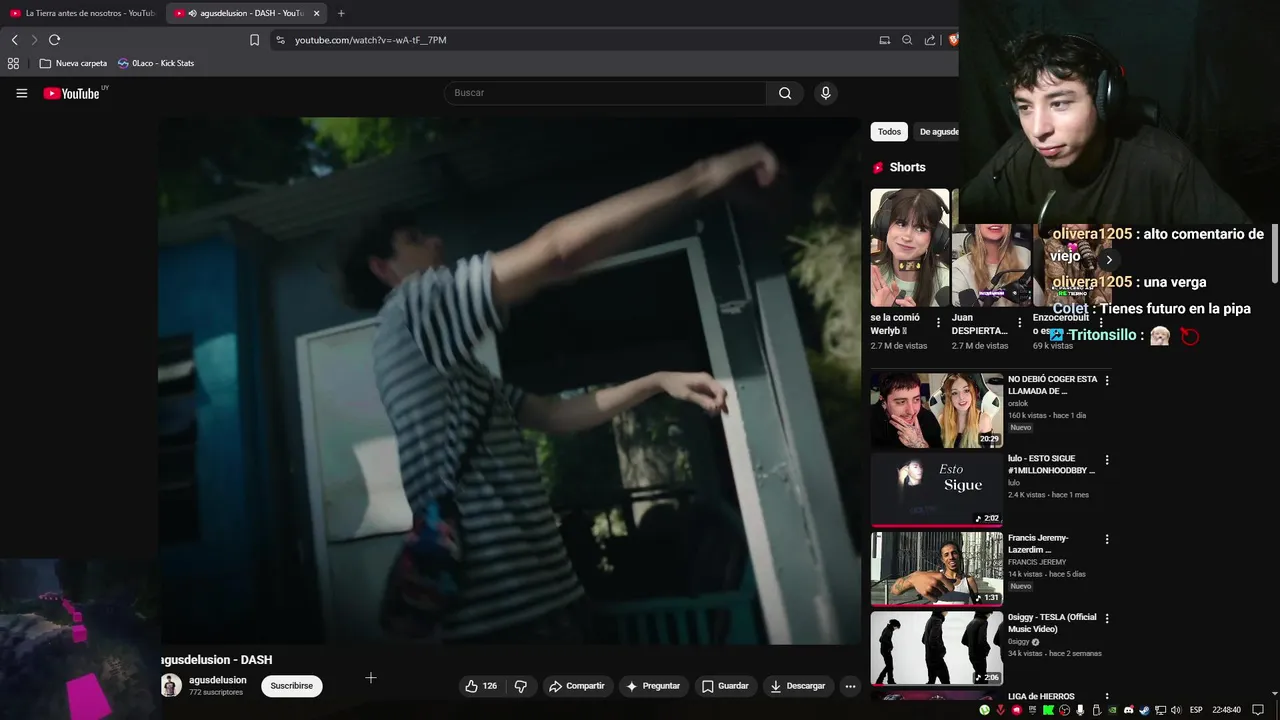
Task: Open 'Francis Jeremy- Lazerdim' video thumbnail
Action: click(x=936, y=568)
